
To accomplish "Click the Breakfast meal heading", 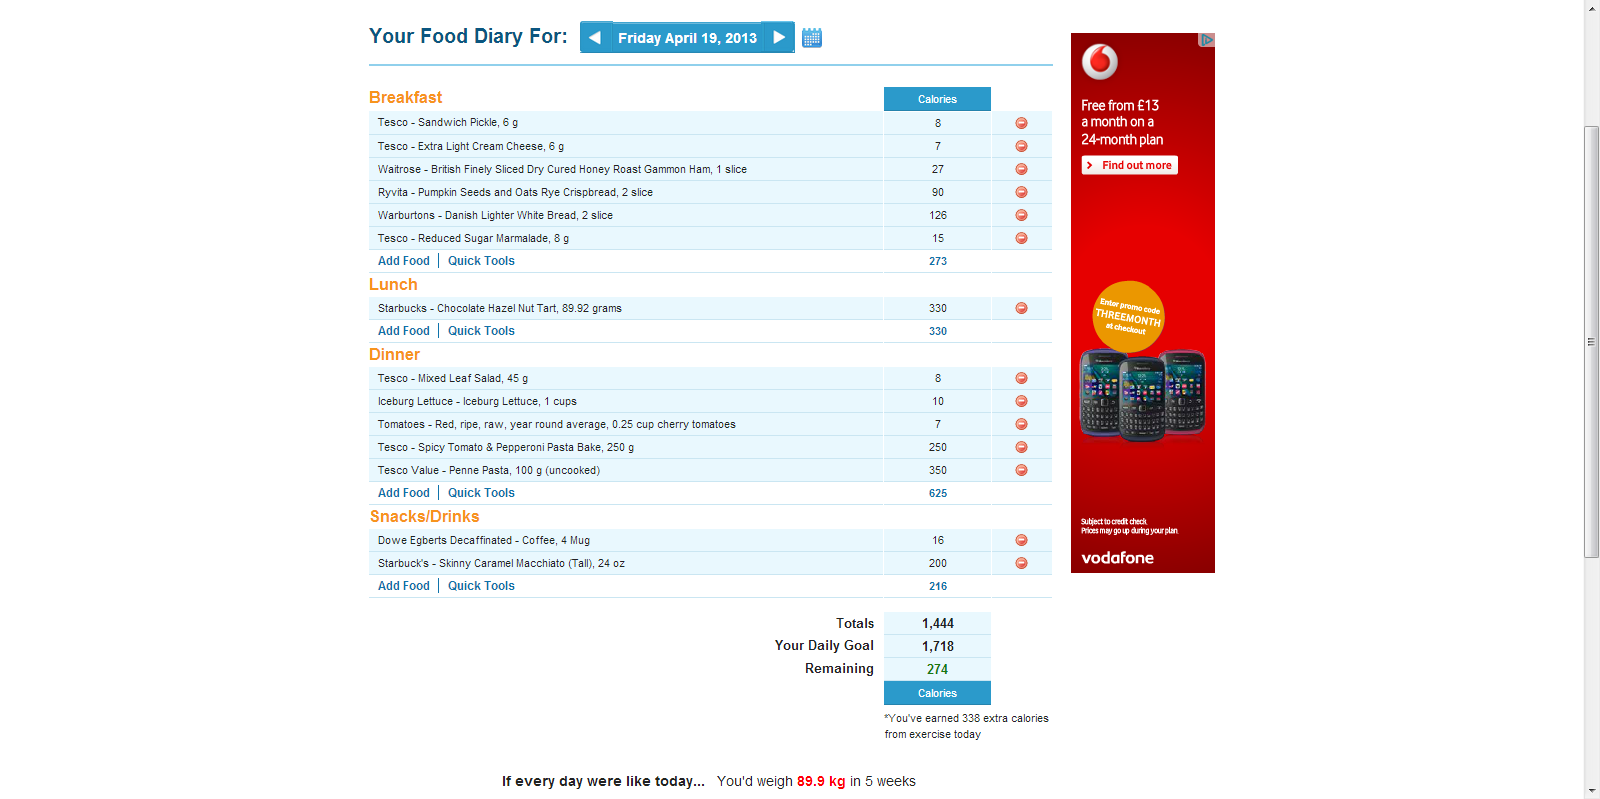I will pos(405,97).
